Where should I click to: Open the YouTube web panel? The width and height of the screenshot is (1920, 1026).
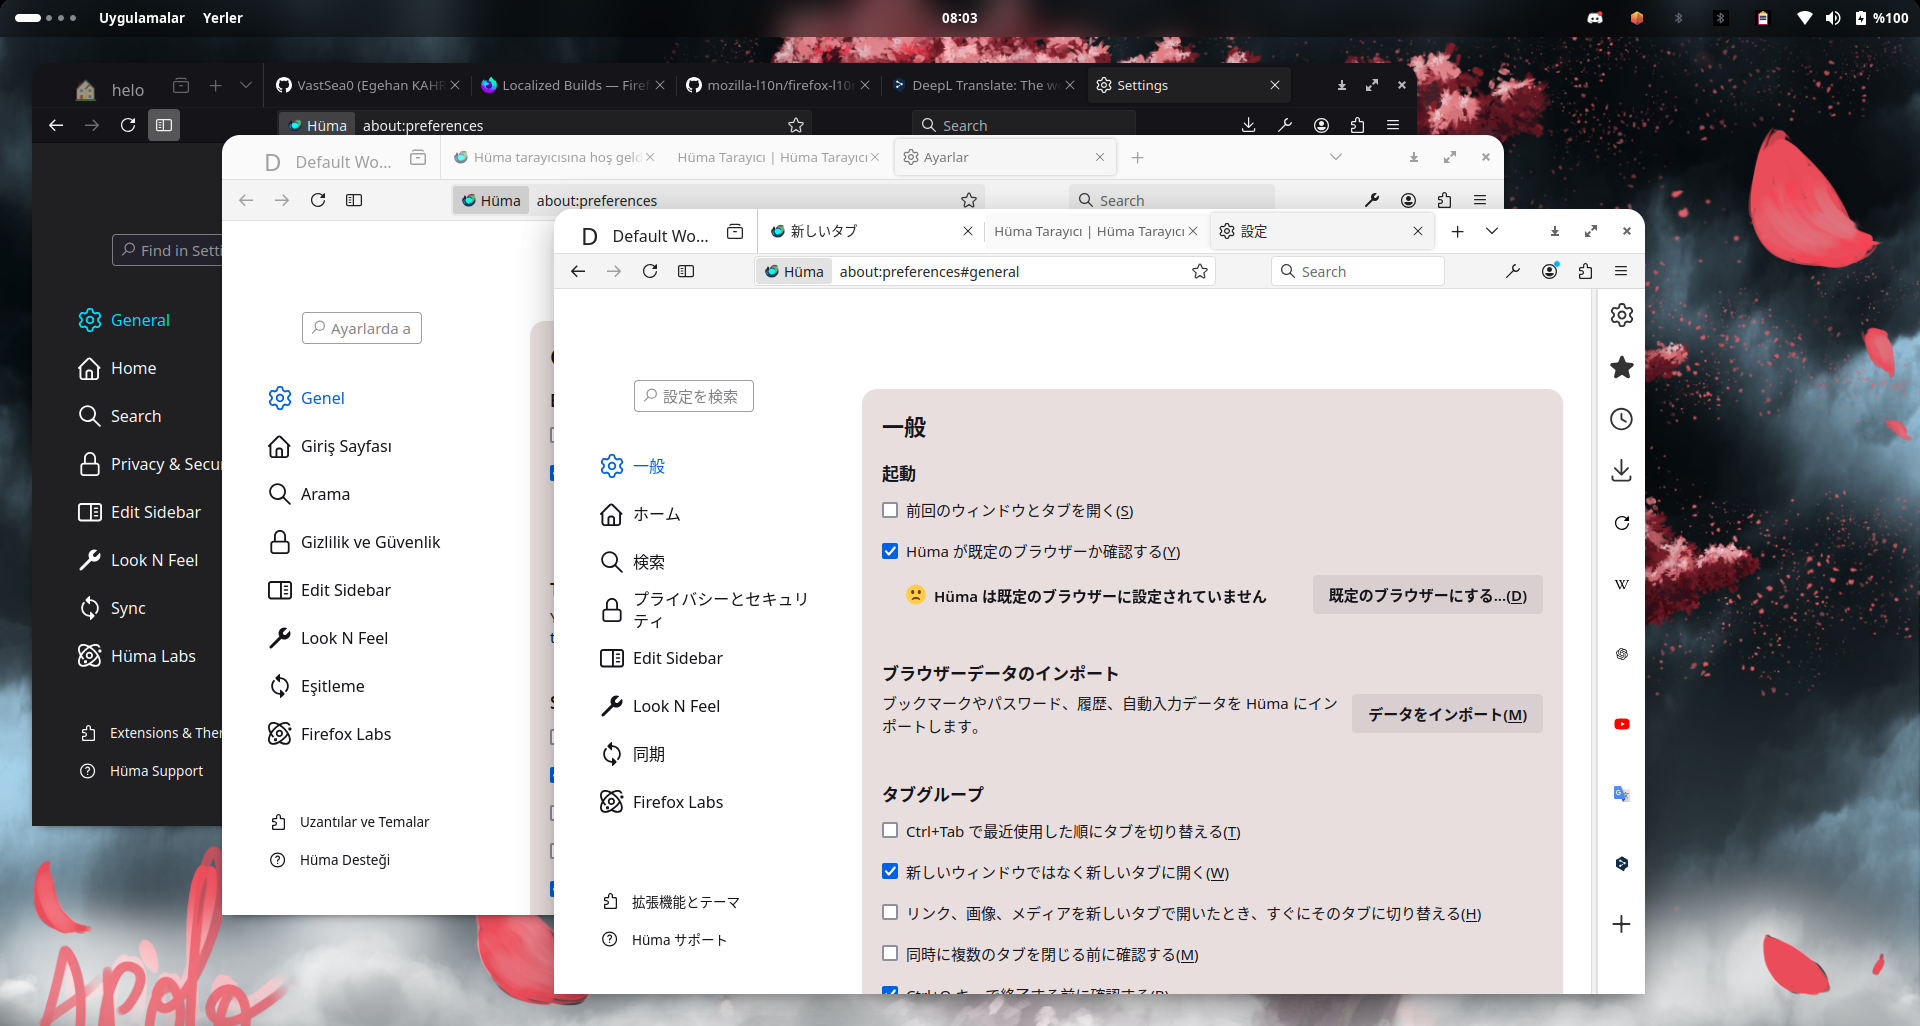click(1621, 724)
